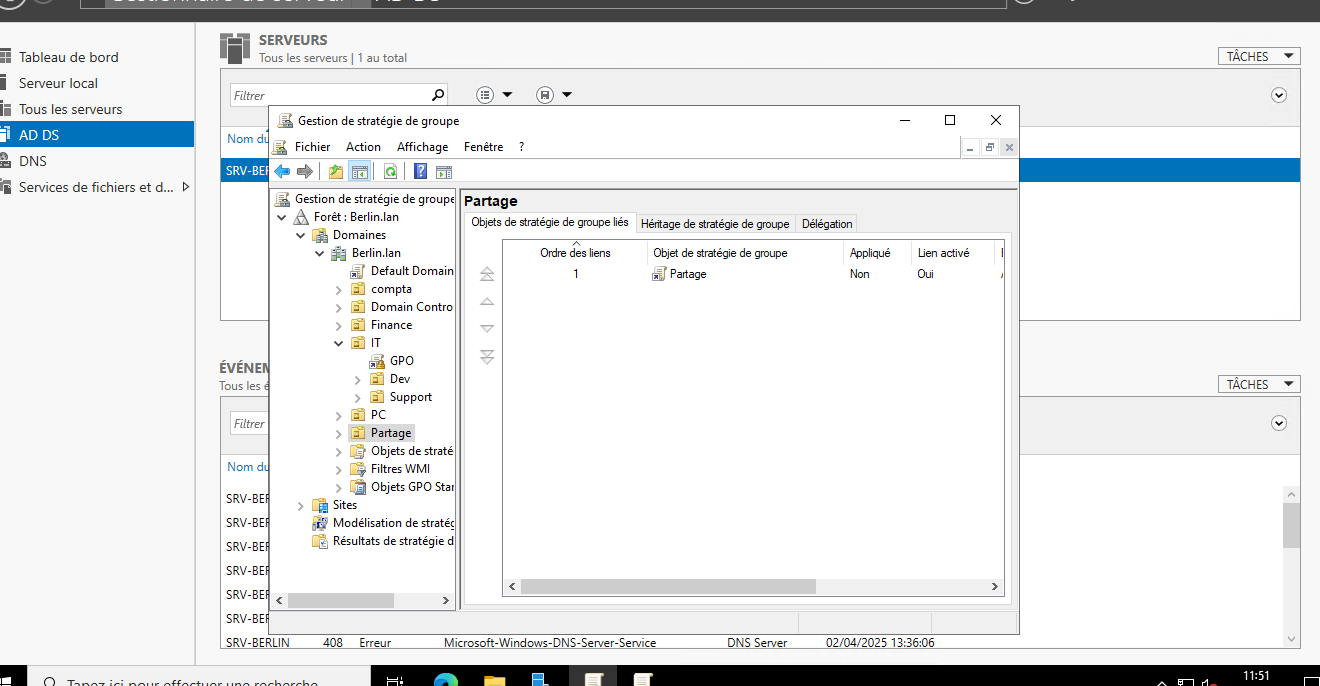Click the Up one level folder icon
This screenshot has height=686, width=1320.
336,172
